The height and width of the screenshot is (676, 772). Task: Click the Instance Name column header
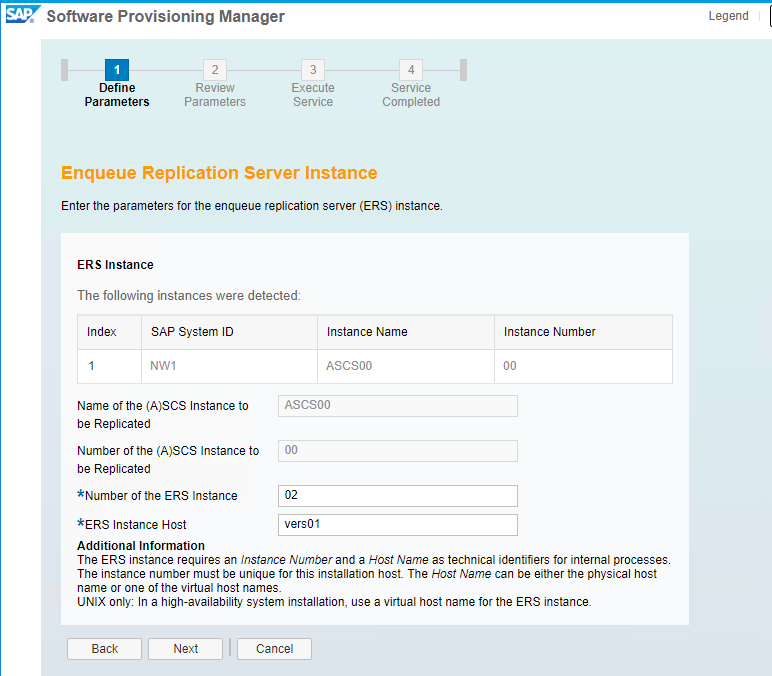coord(406,332)
